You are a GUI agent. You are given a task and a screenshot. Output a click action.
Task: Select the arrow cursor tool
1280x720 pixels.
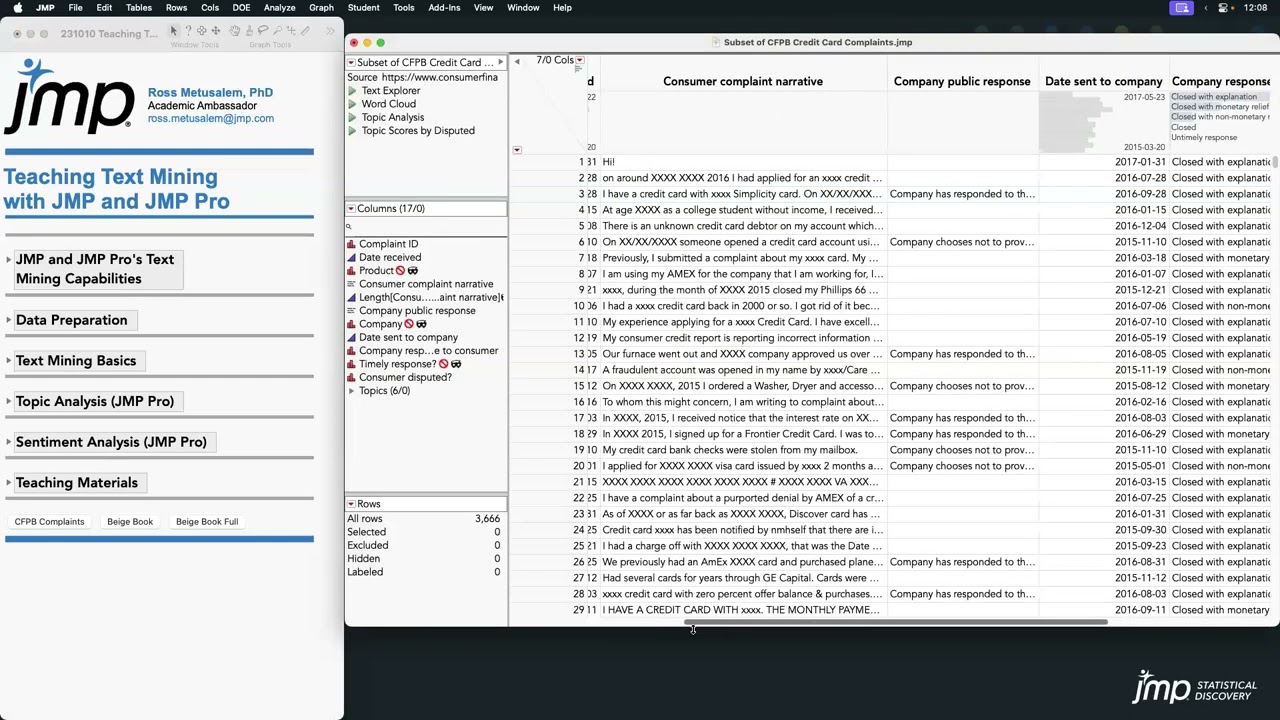[174, 31]
